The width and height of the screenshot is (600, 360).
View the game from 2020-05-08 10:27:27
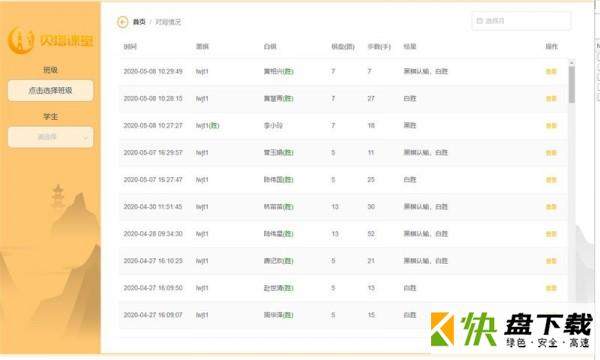point(551,126)
